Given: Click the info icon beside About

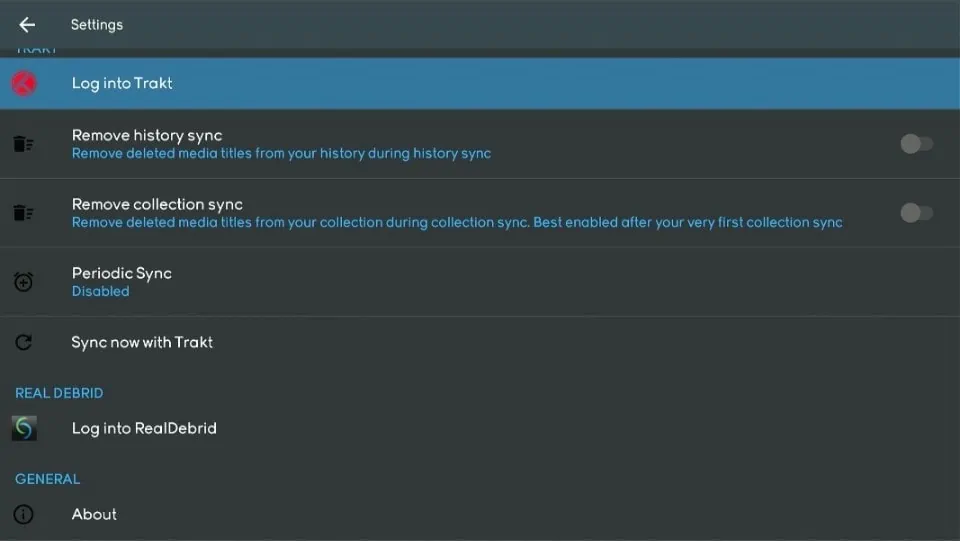Looking at the screenshot, I should click(24, 514).
